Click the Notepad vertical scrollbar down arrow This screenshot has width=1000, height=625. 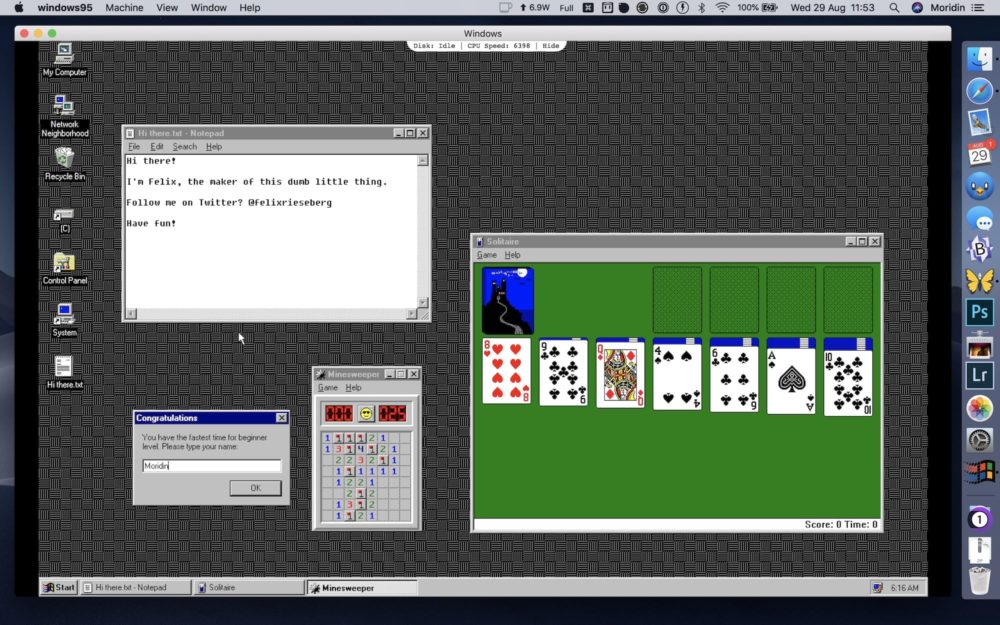[x=423, y=302]
